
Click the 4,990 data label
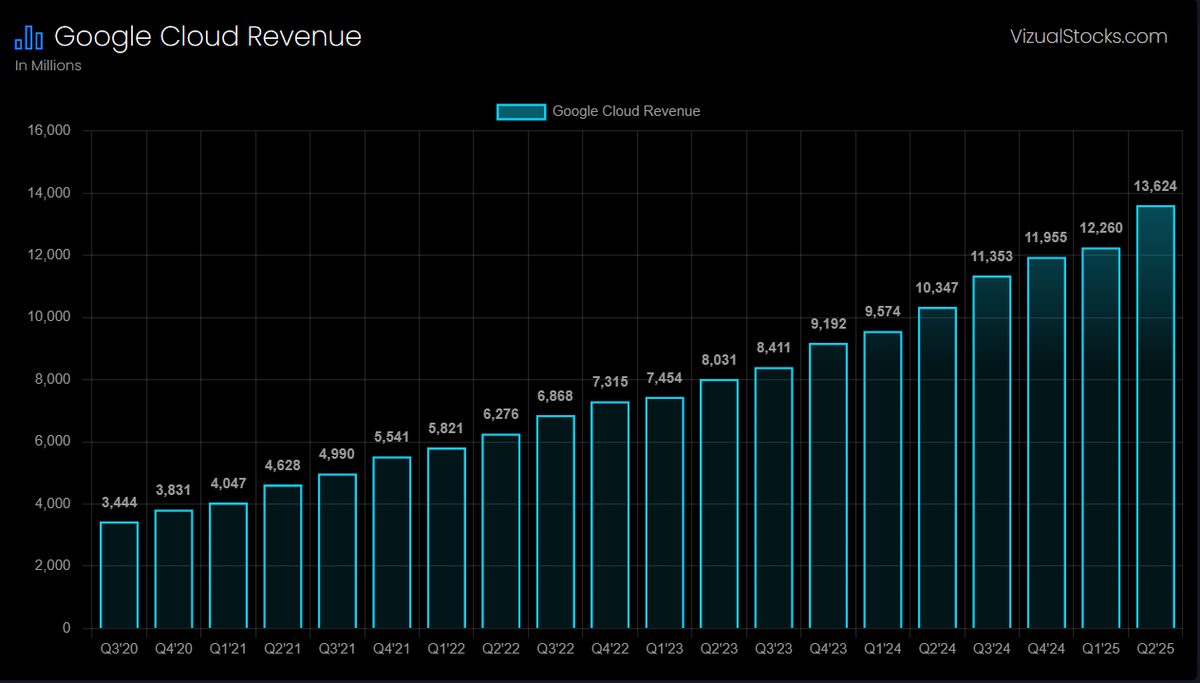pyautogui.click(x=337, y=454)
